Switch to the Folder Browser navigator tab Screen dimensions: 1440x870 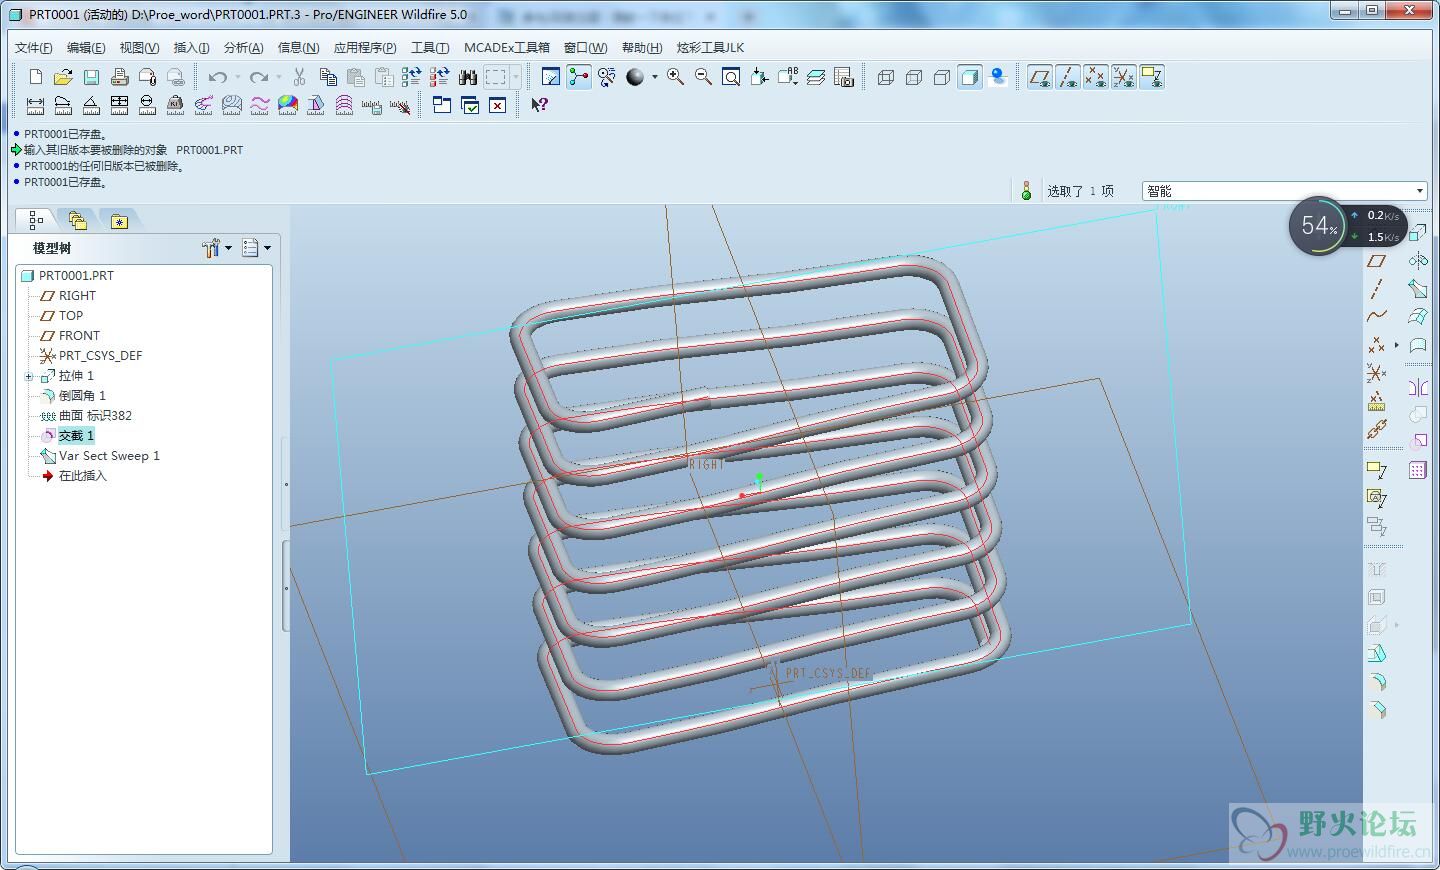[77, 220]
